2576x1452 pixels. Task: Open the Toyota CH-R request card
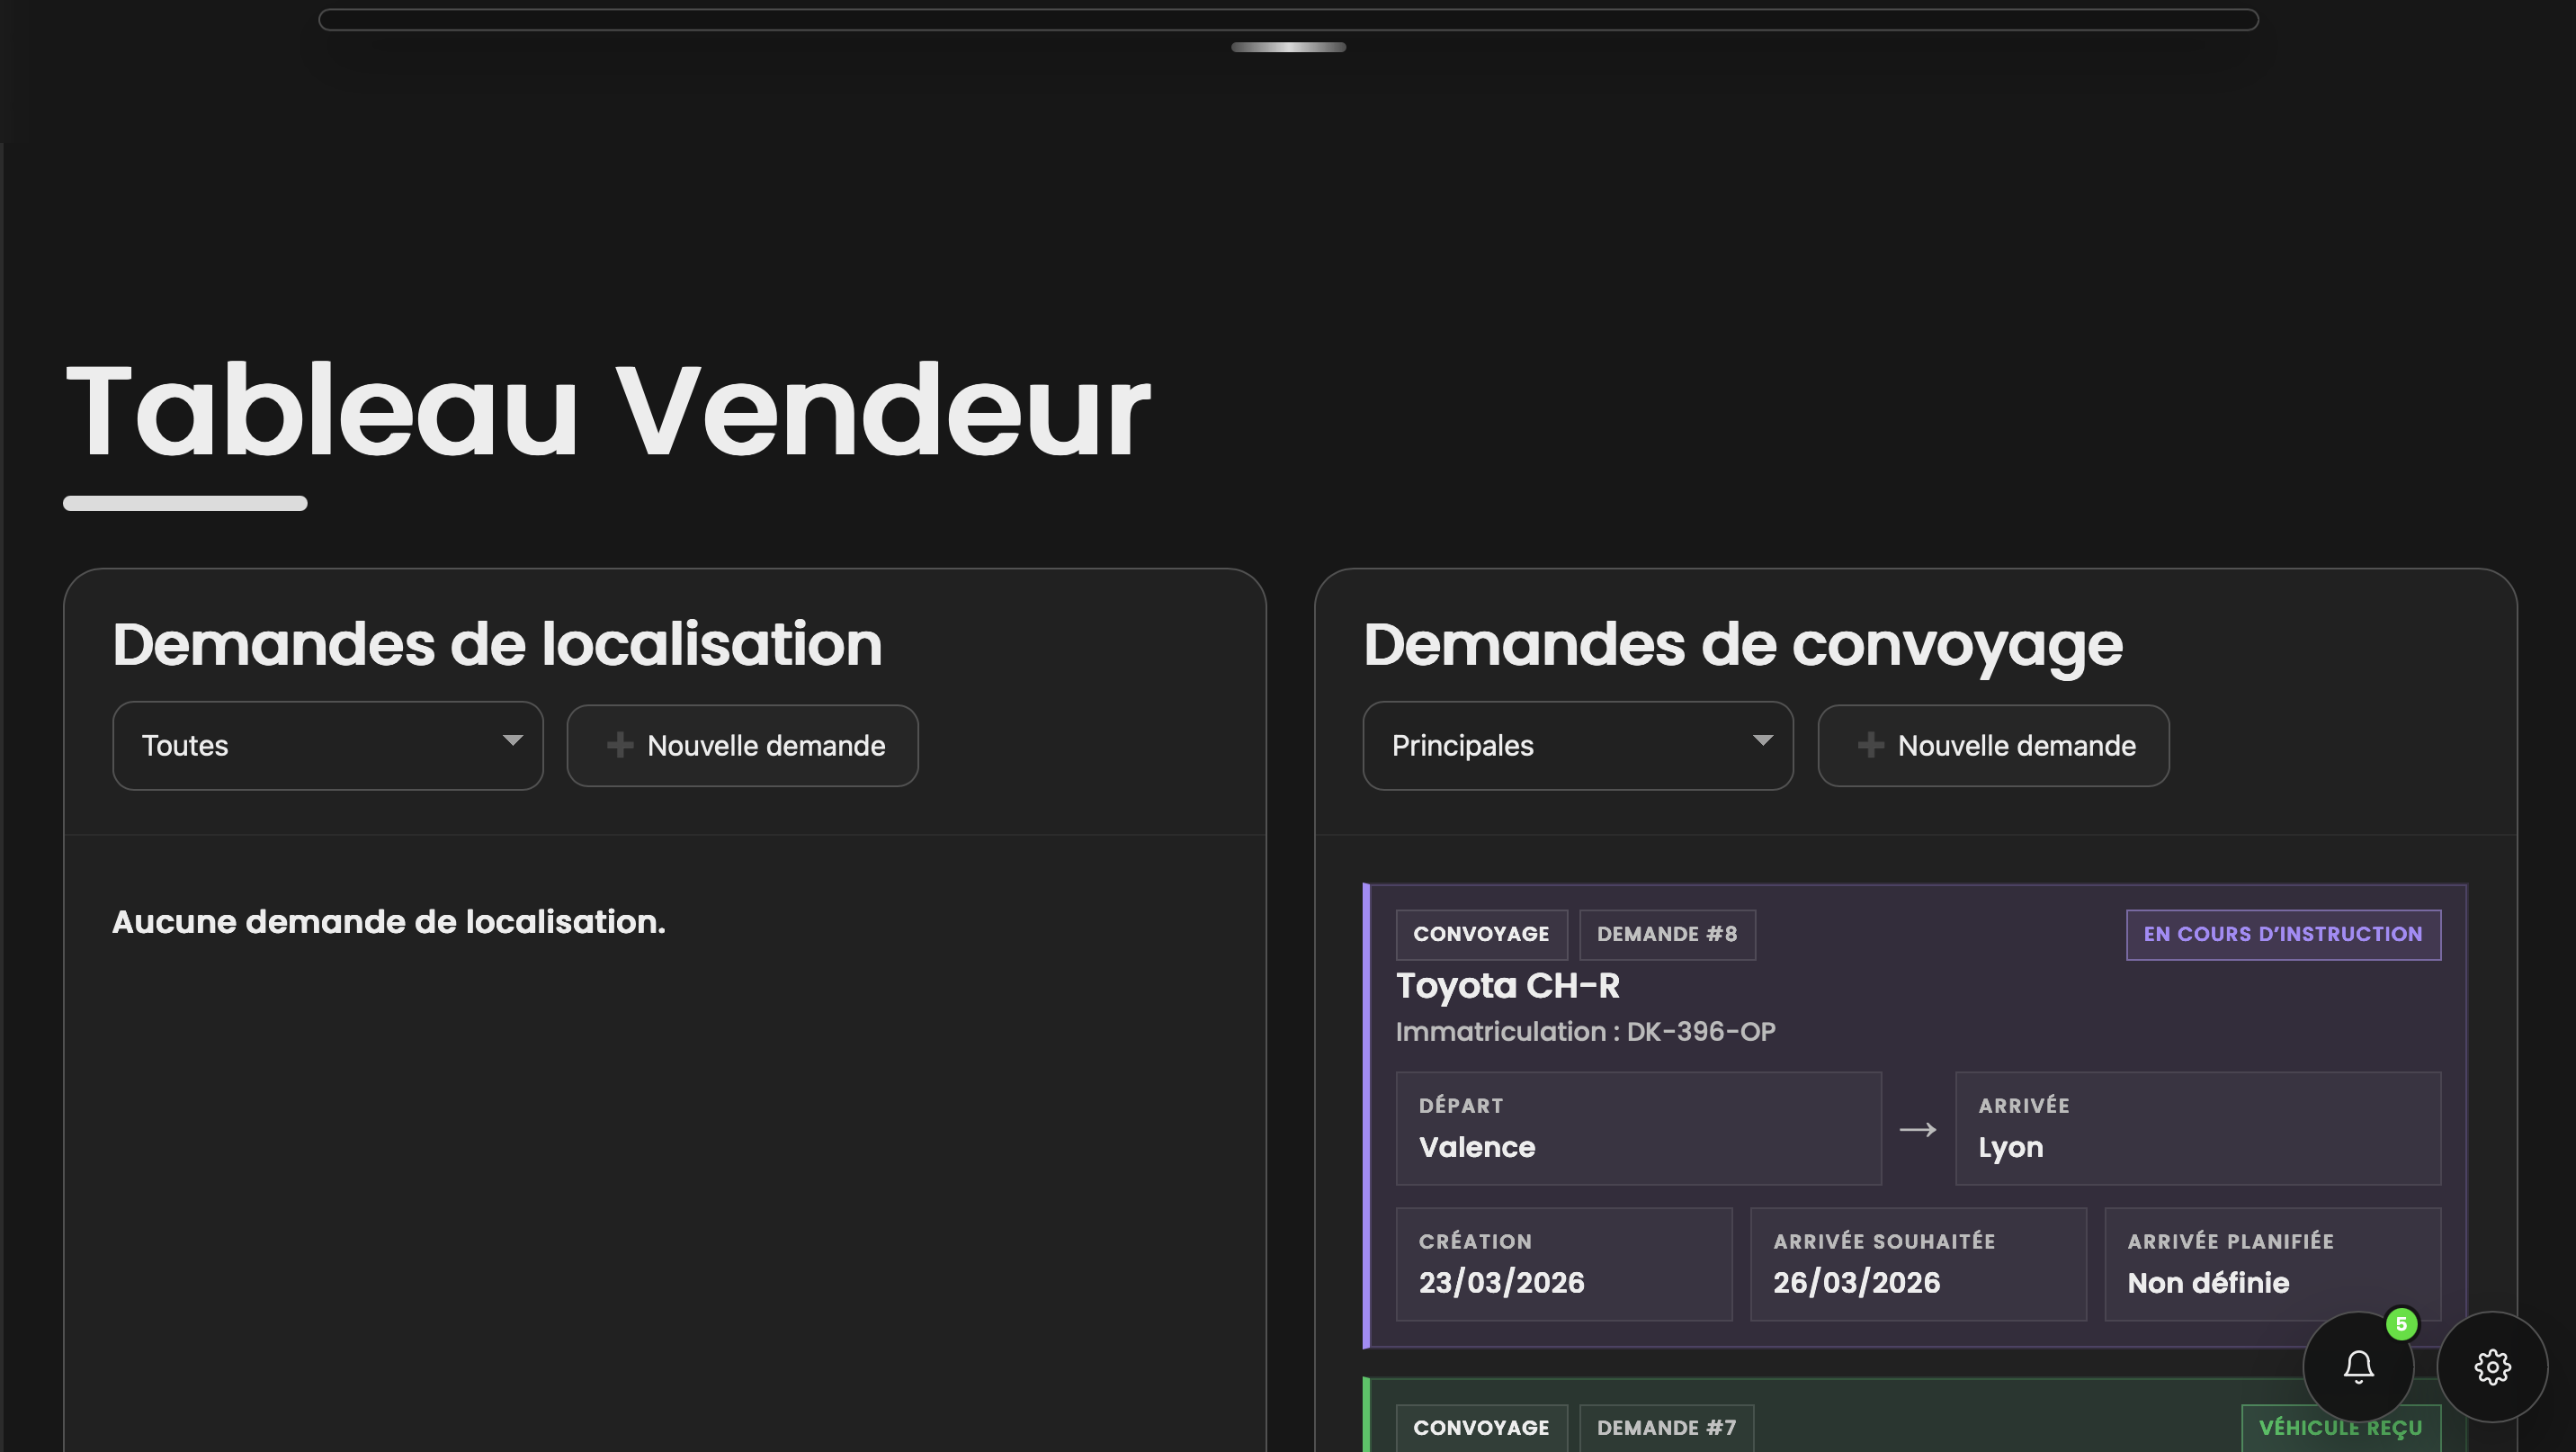(x=1507, y=986)
